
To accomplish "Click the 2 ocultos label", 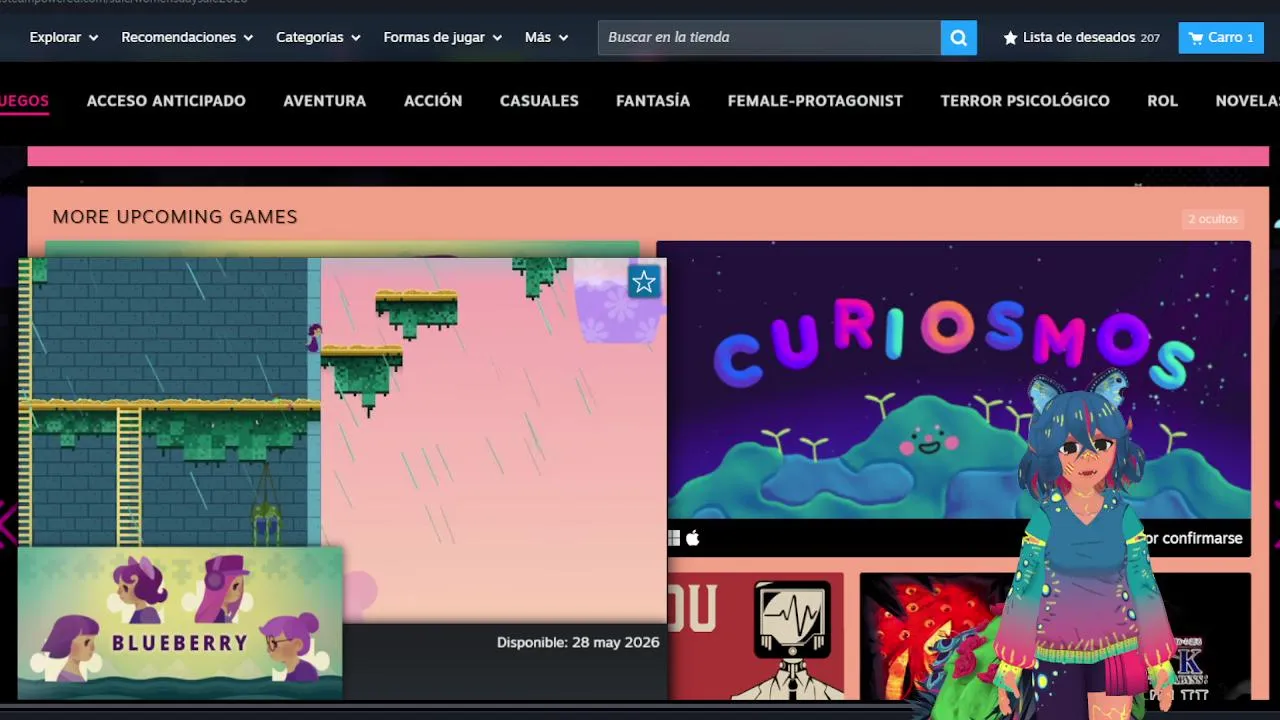I will point(1213,219).
